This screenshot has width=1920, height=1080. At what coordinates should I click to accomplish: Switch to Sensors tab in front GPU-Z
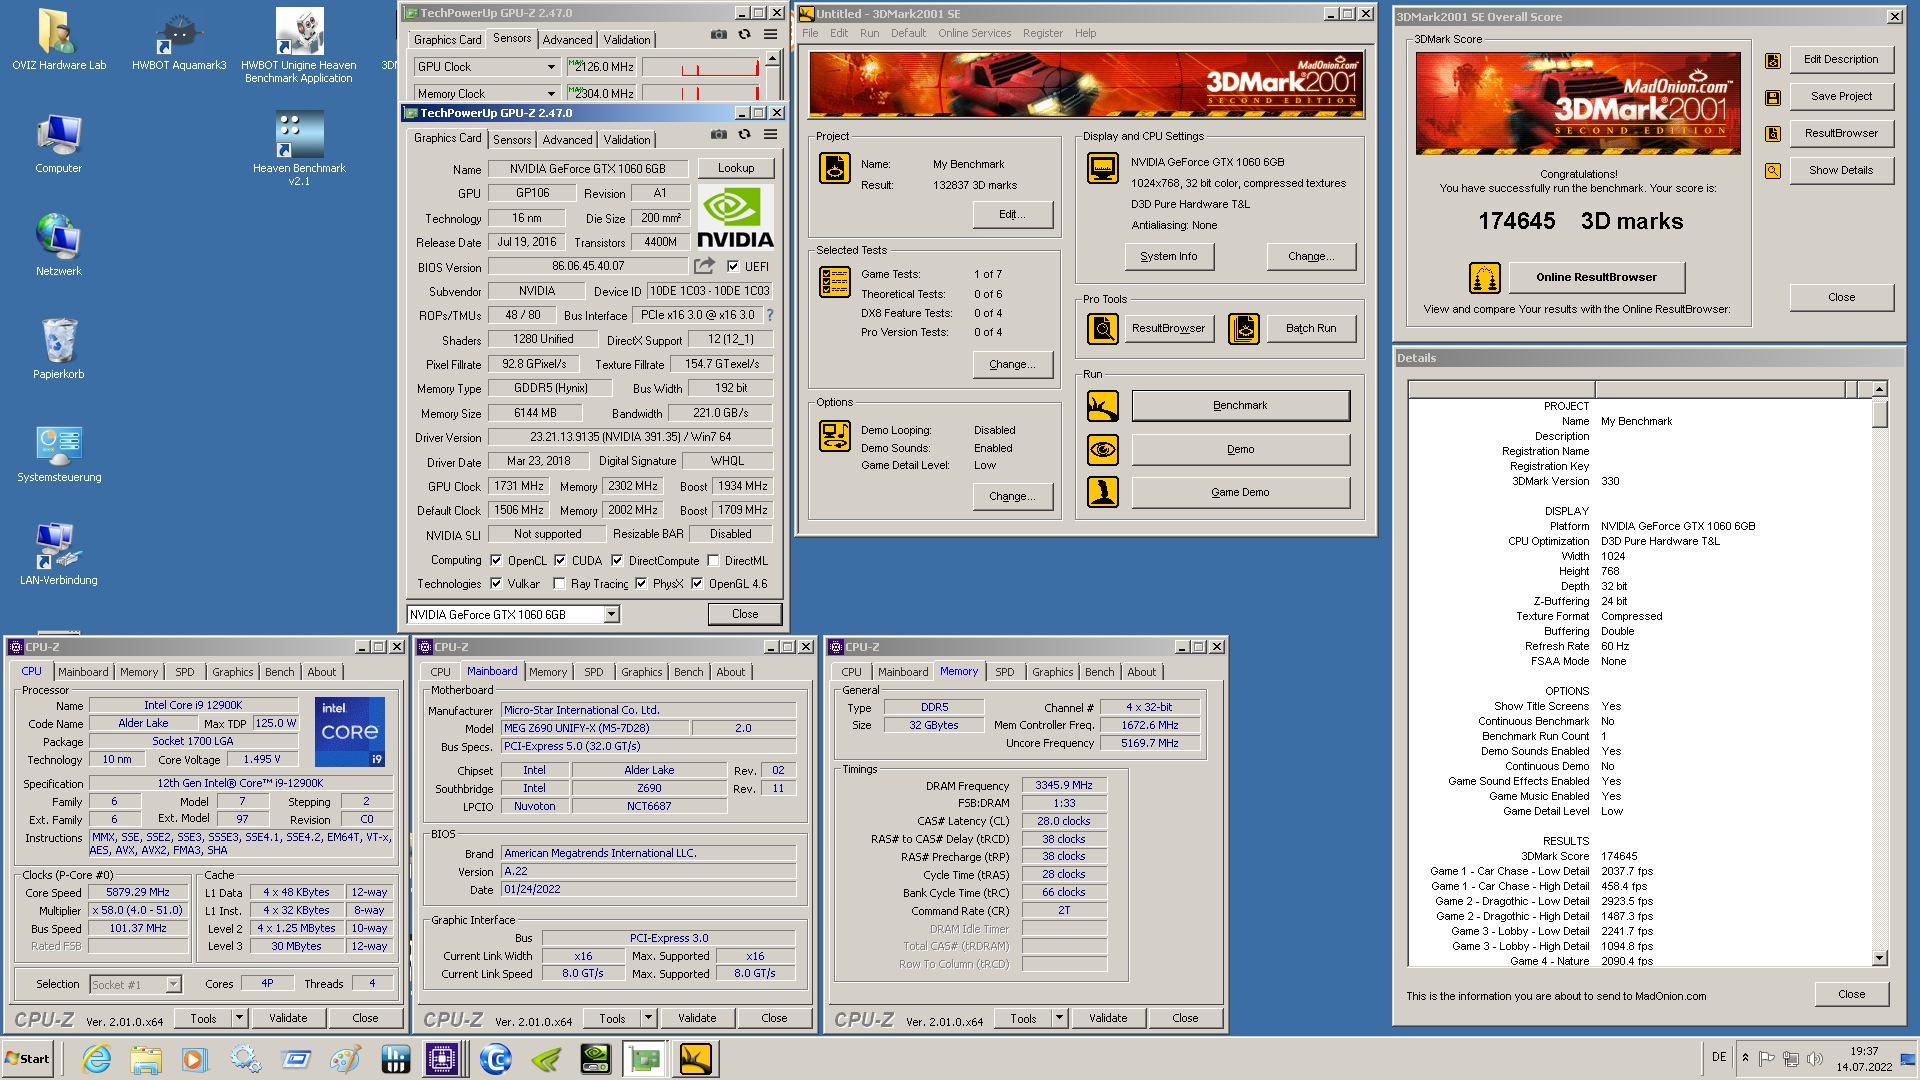click(x=512, y=140)
